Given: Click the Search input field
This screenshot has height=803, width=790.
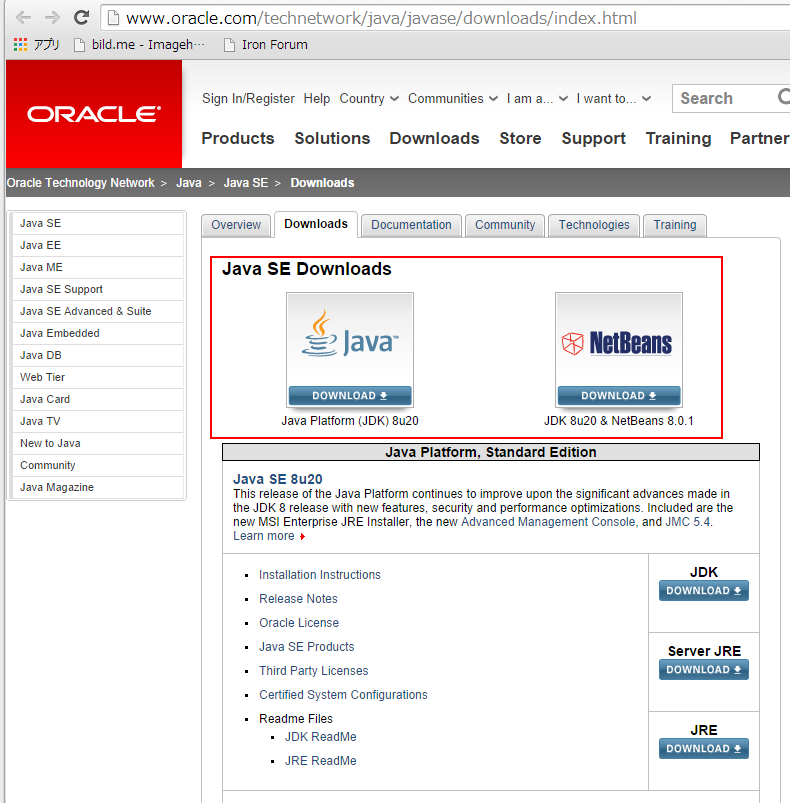Looking at the screenshot, I should (724, 98).
